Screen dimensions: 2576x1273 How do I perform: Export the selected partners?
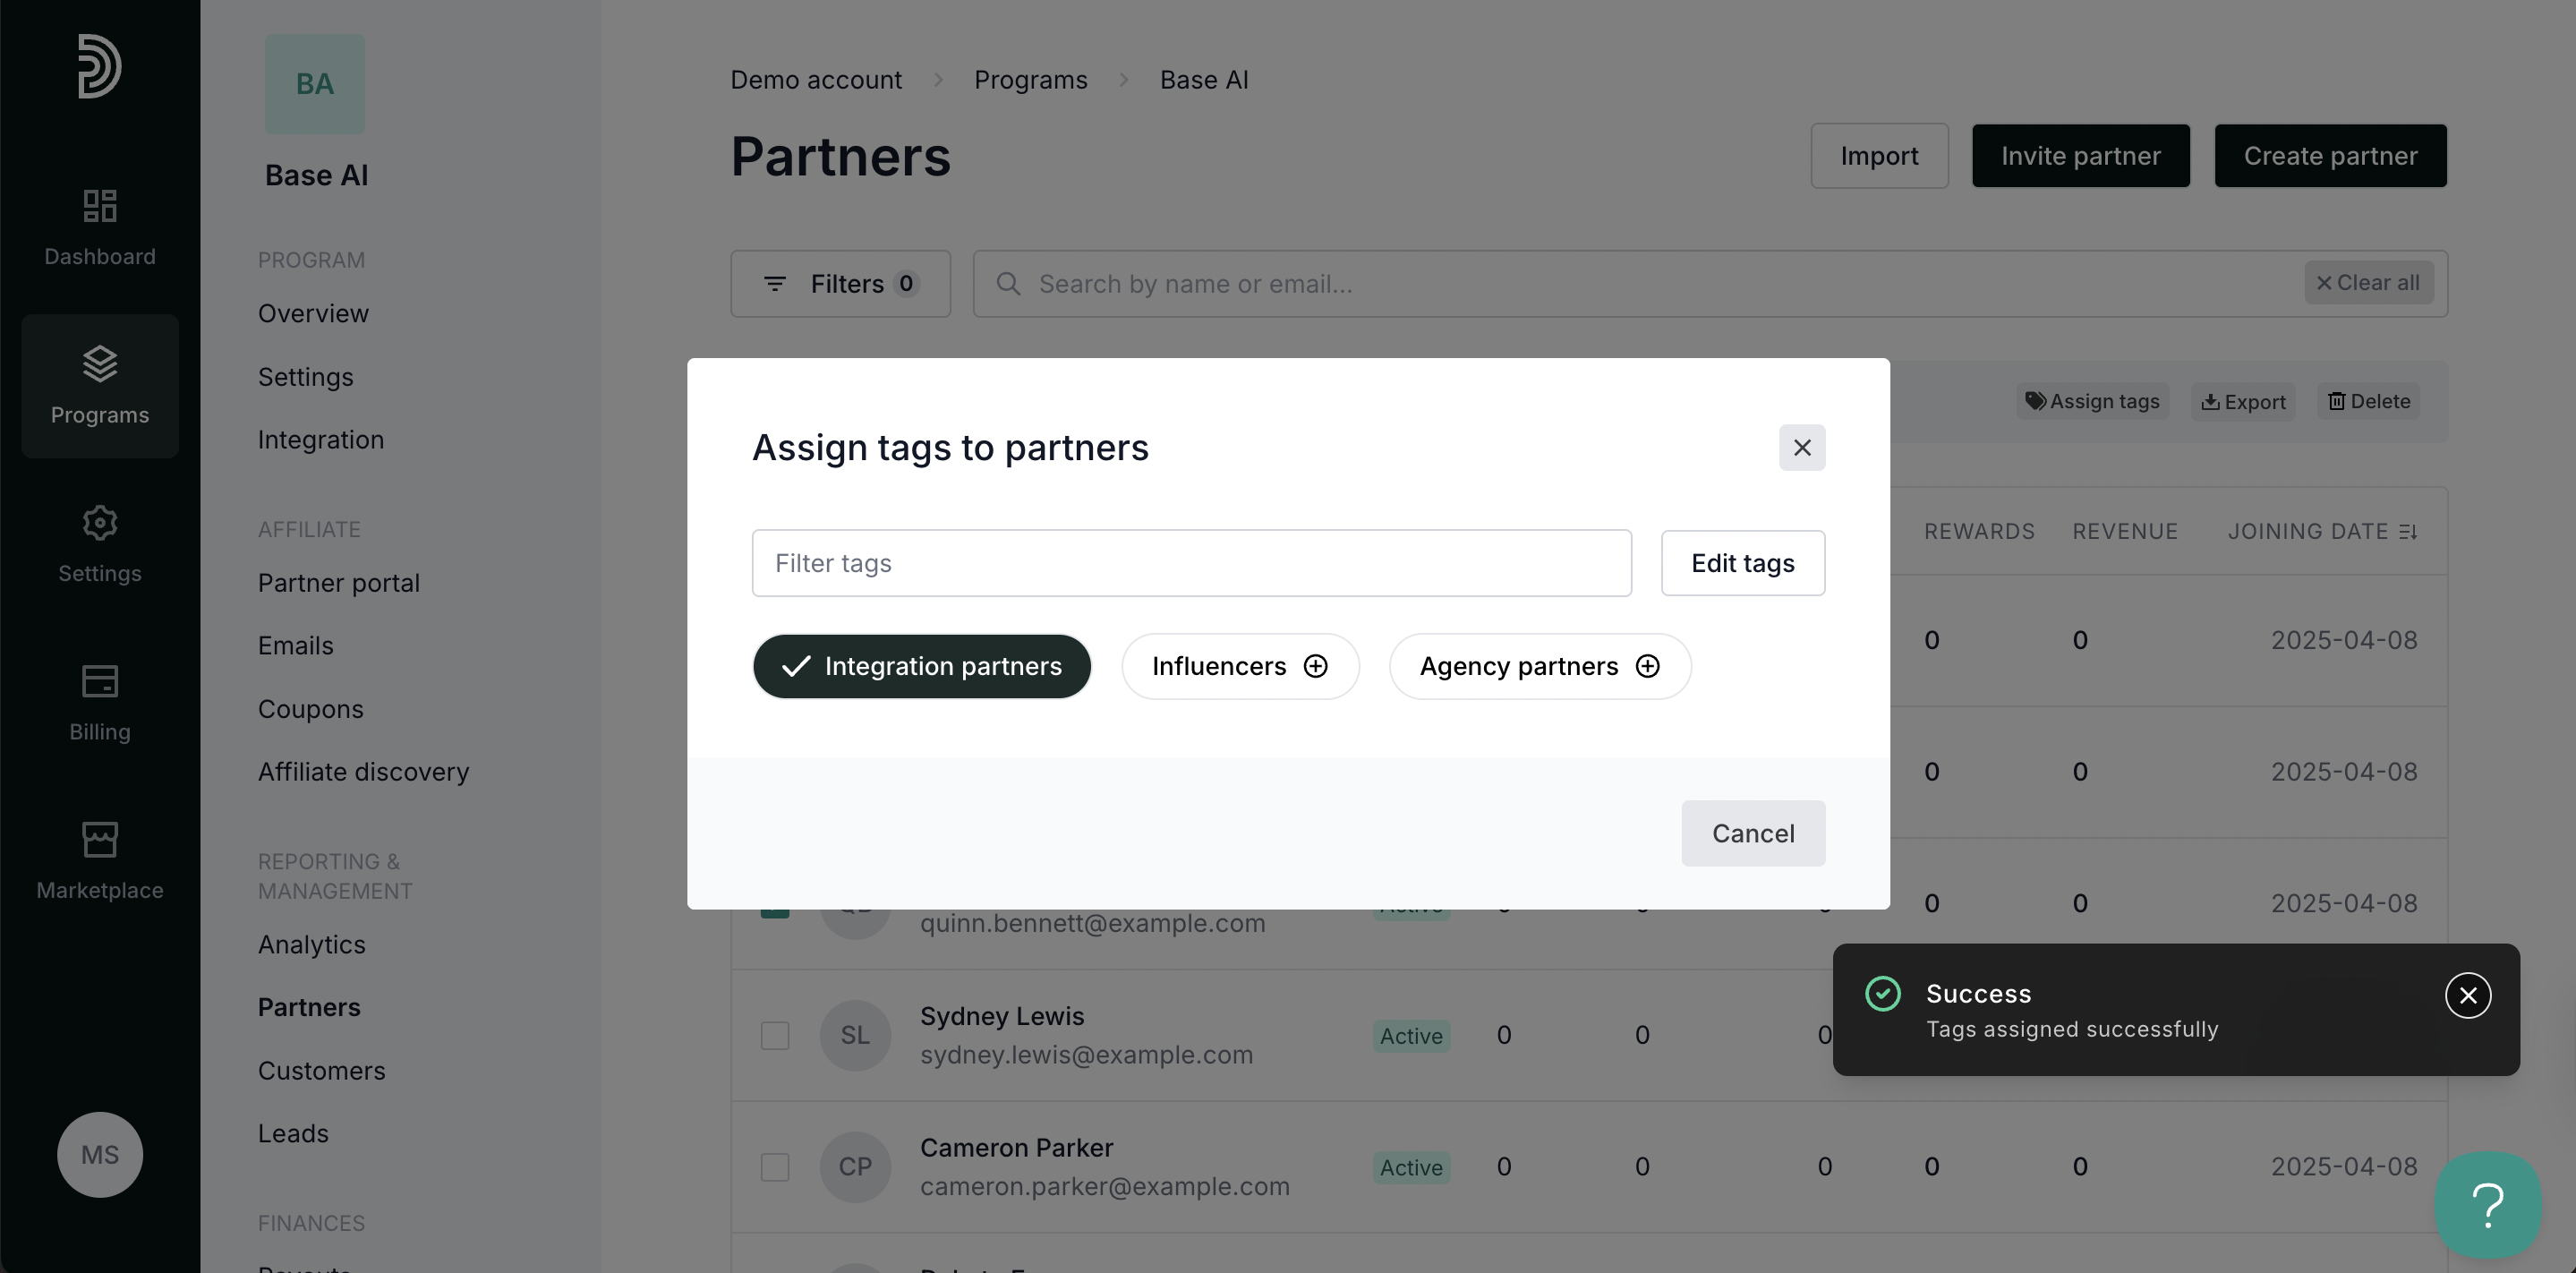(x=2243, y=401)
